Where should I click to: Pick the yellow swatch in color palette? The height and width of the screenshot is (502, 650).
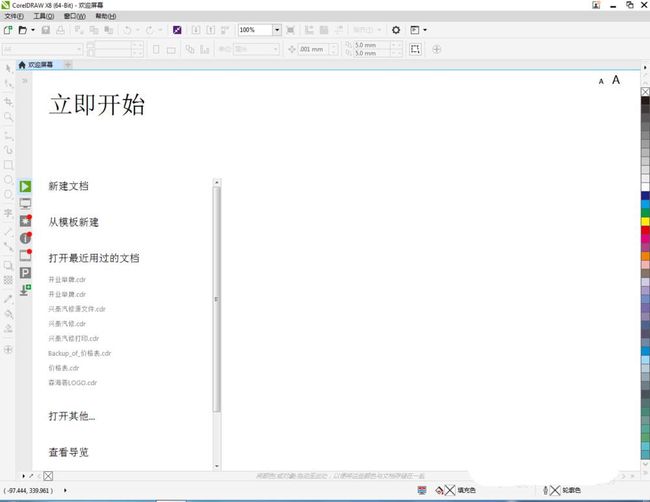[645, 221]
